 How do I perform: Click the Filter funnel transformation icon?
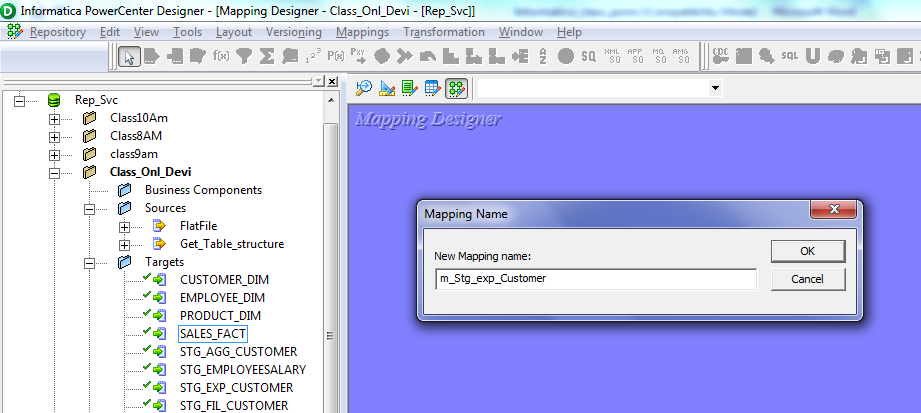(244, 56)
